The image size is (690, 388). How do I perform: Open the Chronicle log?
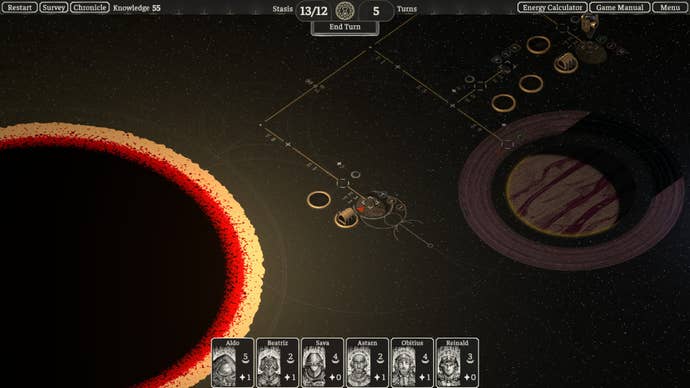[x=90, y=7]
